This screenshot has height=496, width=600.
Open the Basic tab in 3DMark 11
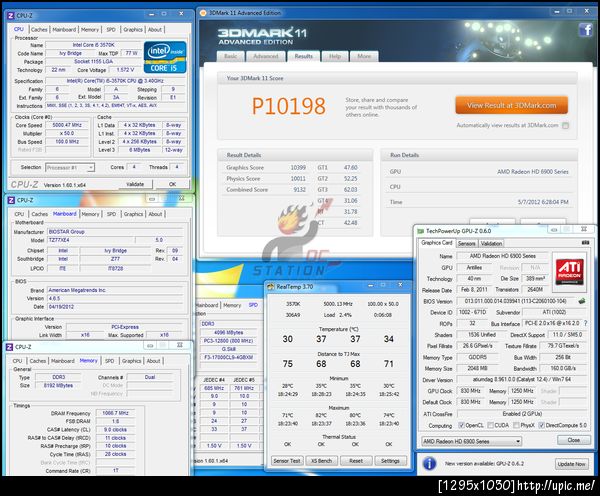pyautogui.click(x=230, y=56)
